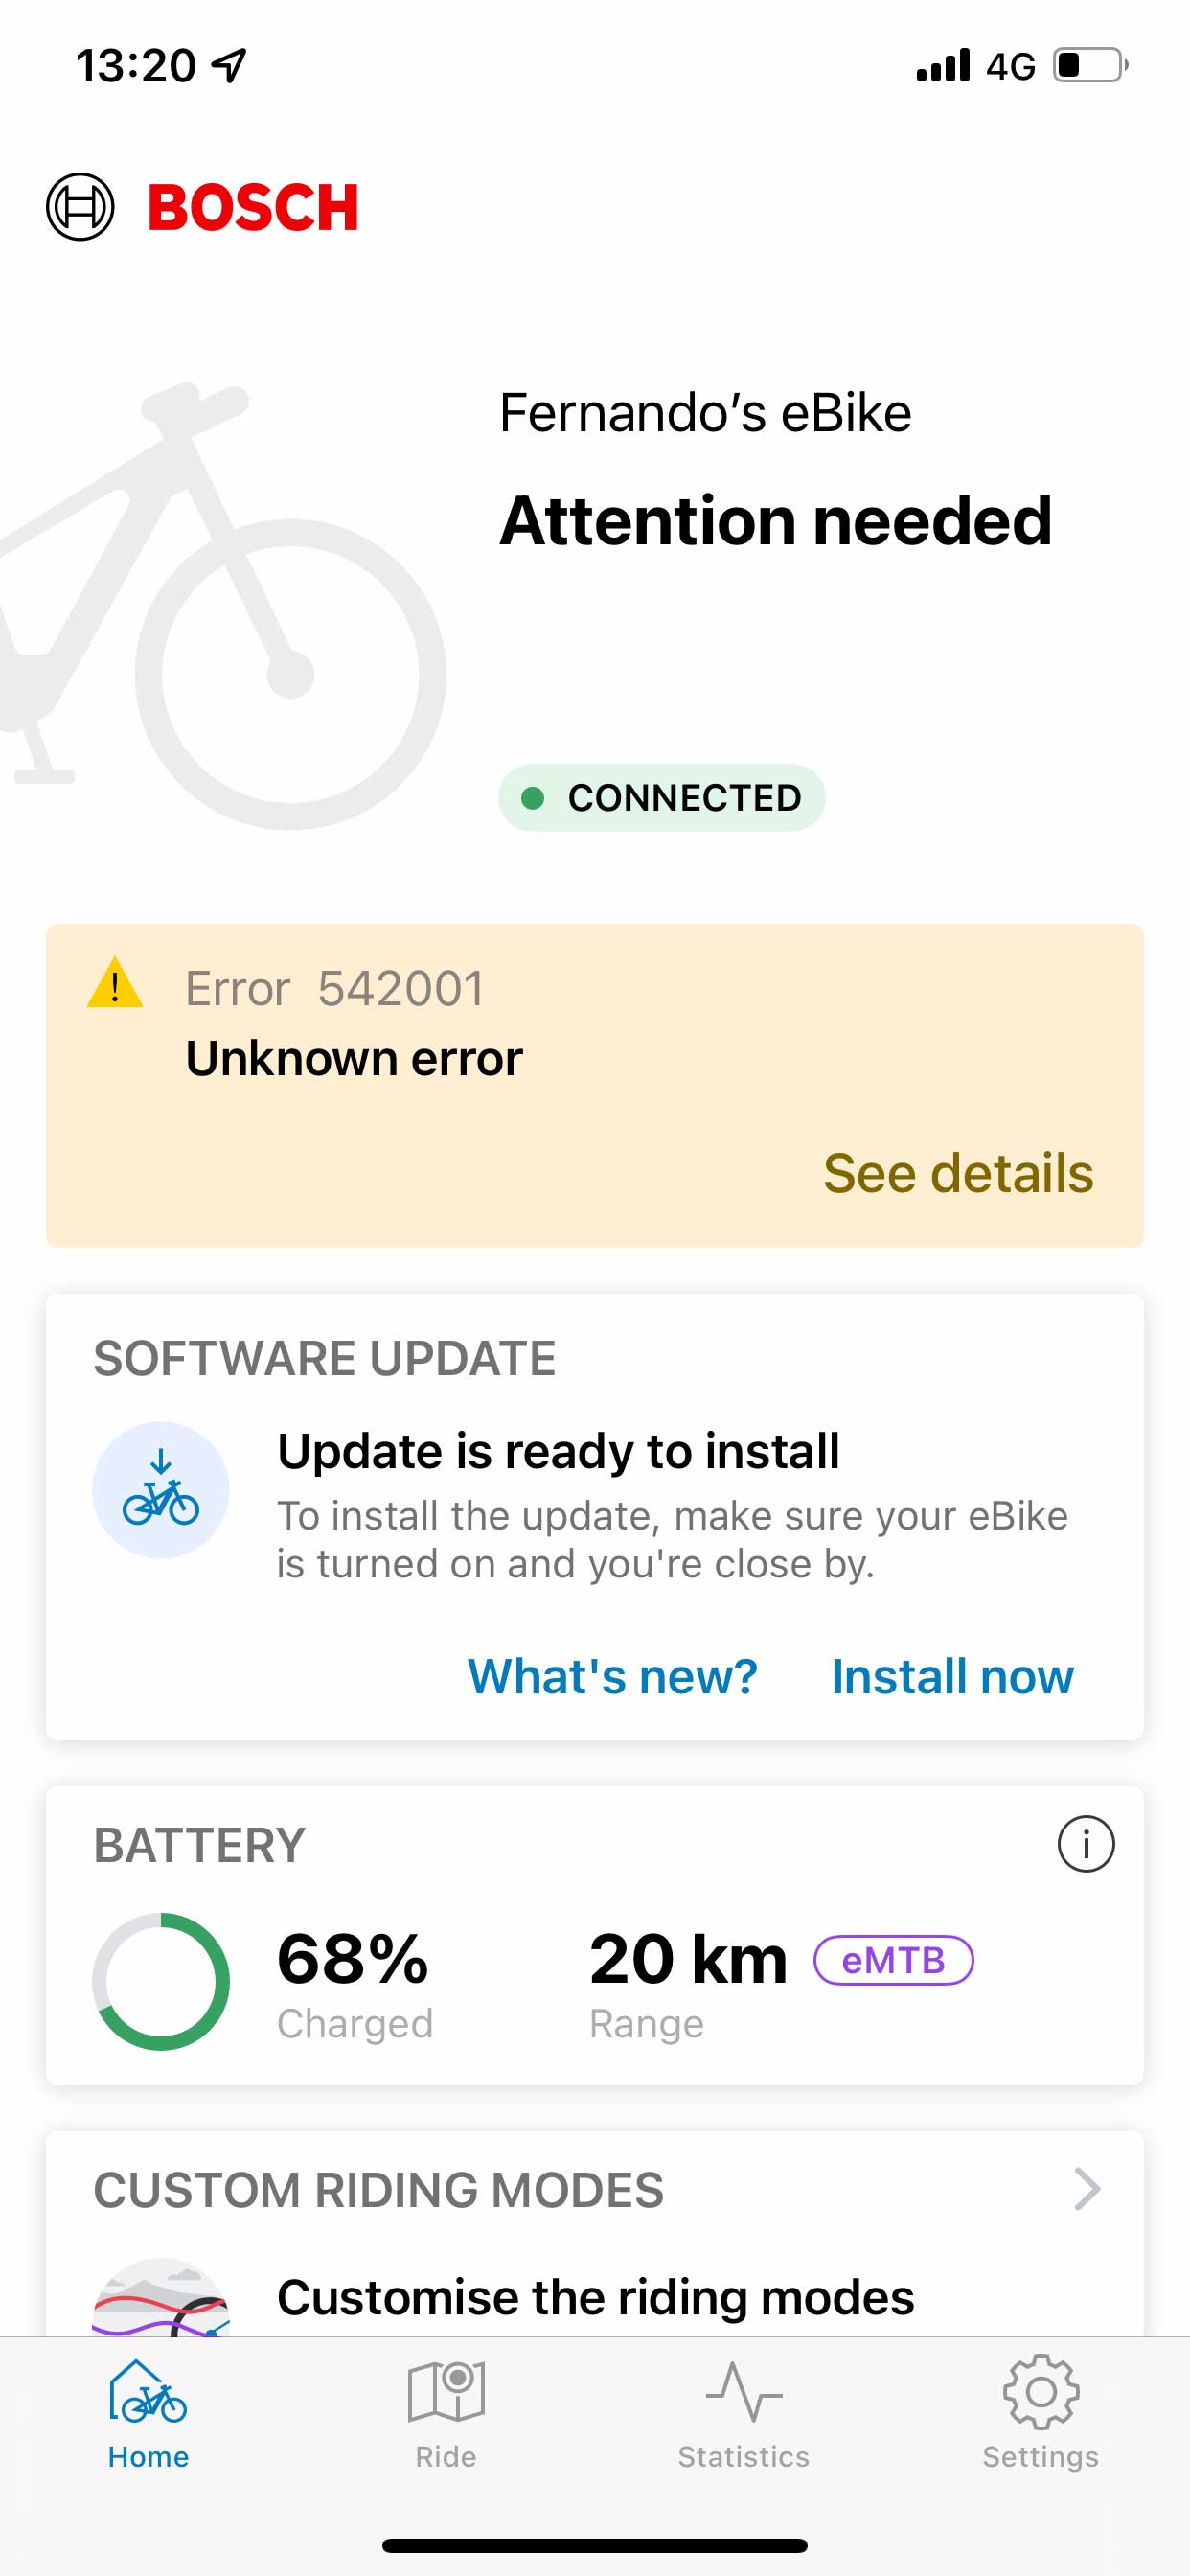Viewport: 1190px width, 2576px height.
Task: Open battery info icon
Action: (1085, 1843)
